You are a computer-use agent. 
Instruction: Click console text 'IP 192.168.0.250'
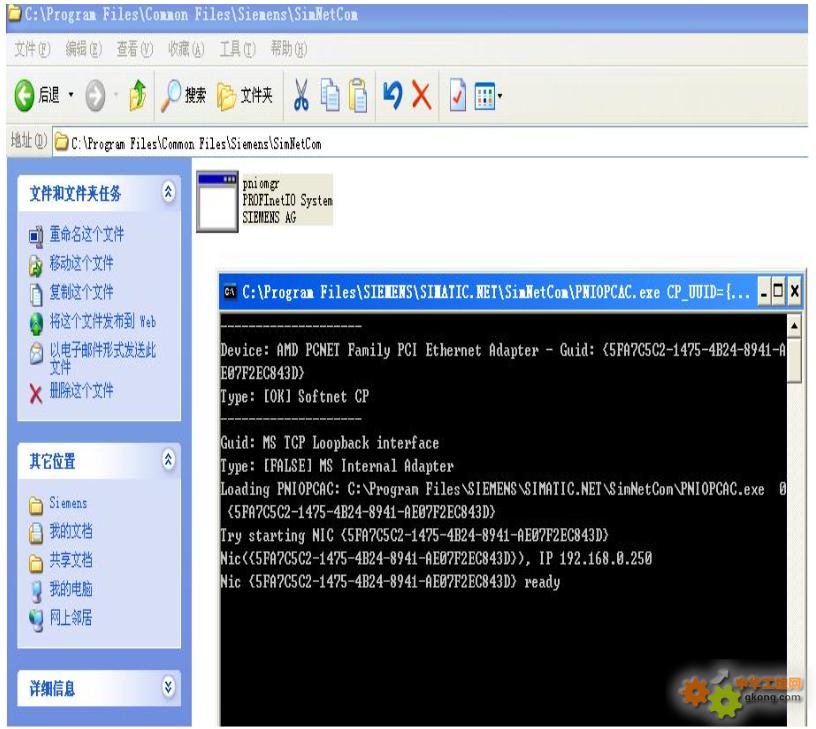595,558
